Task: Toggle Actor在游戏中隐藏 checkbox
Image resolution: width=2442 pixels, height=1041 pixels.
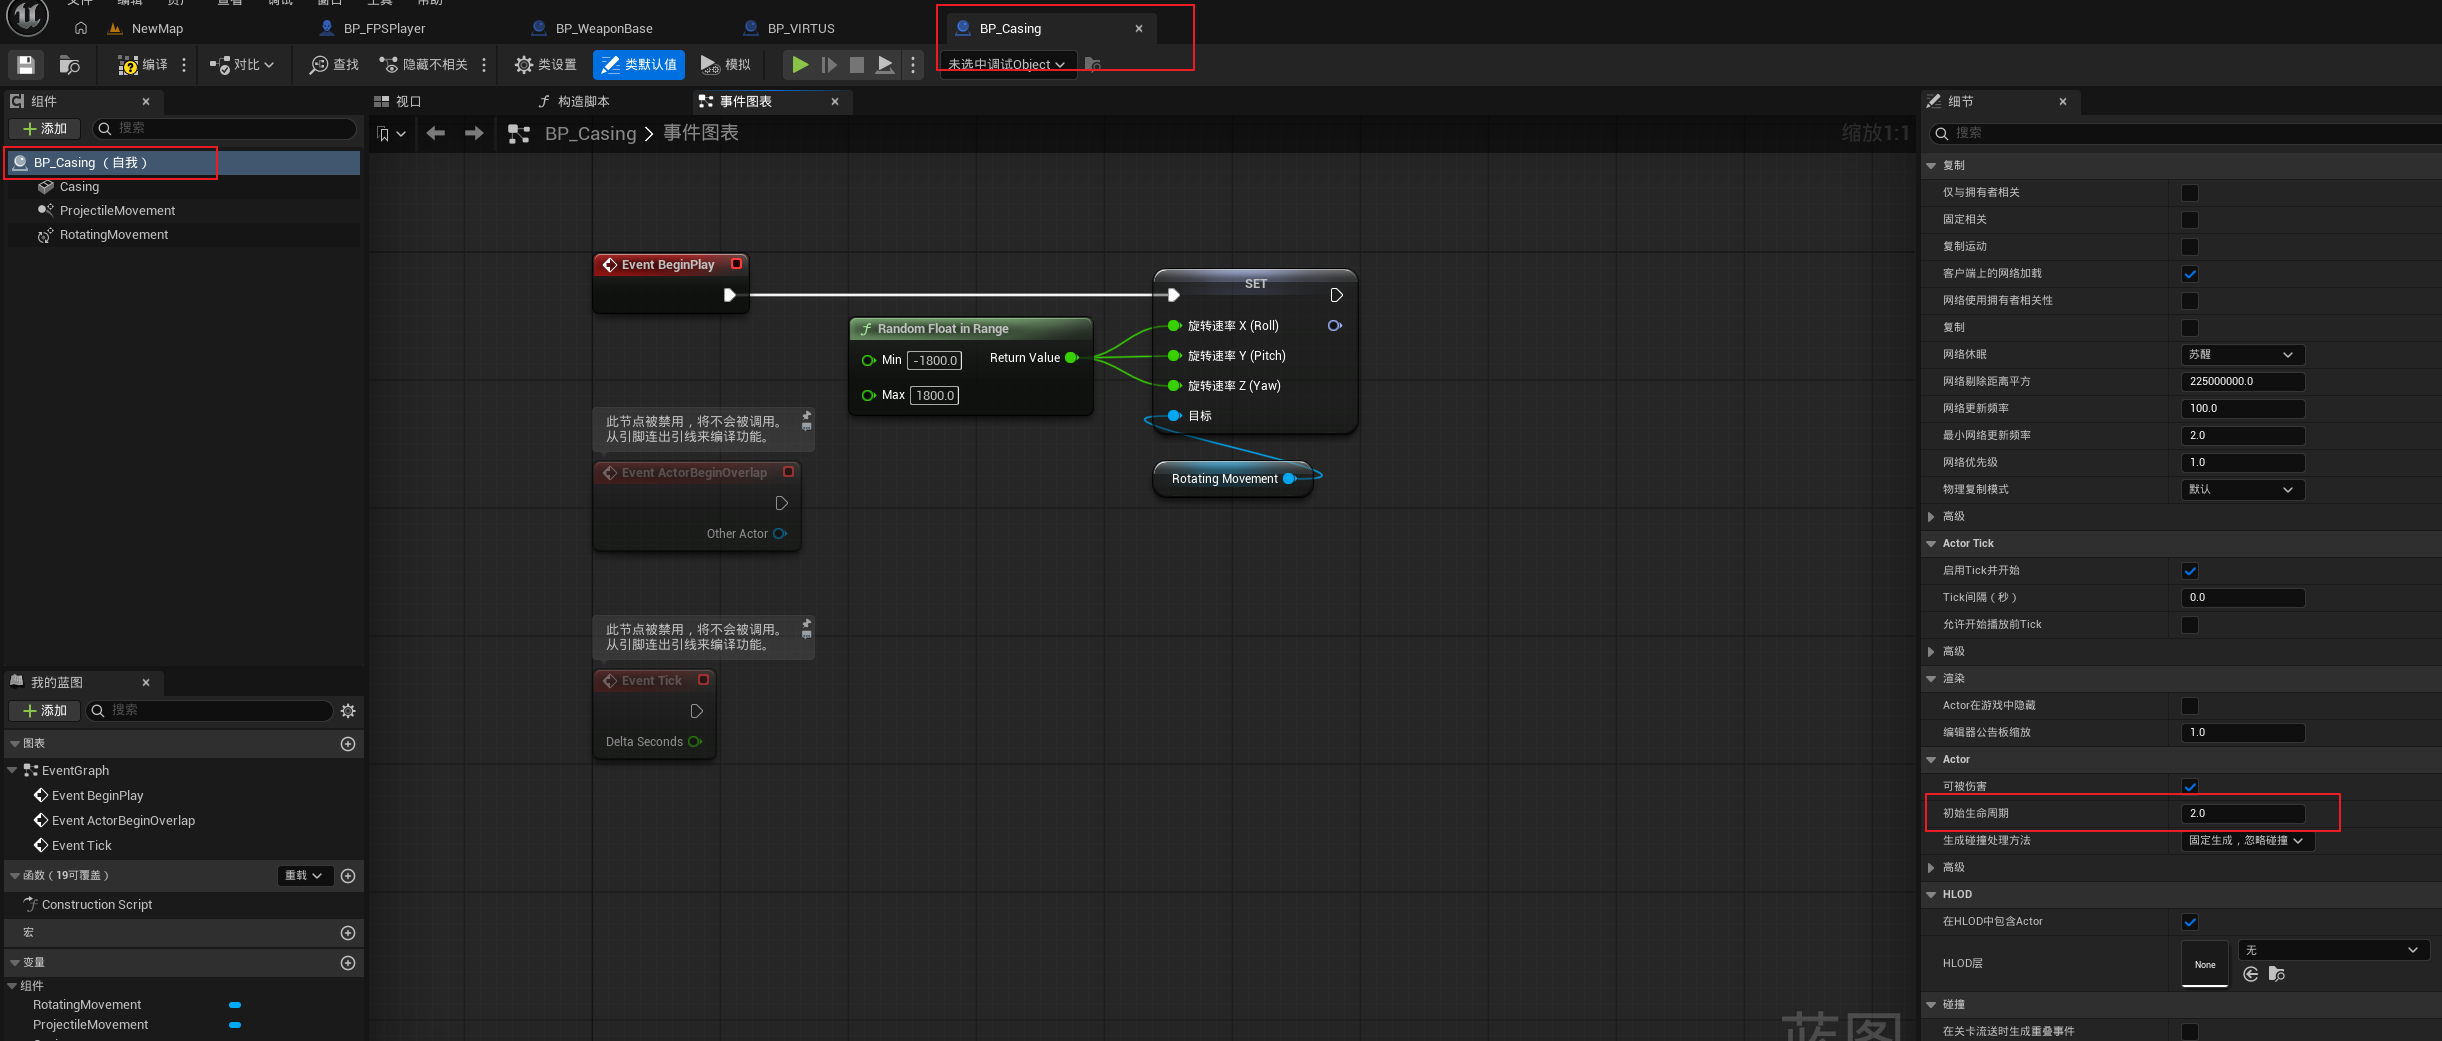Action: [2190, 706]
